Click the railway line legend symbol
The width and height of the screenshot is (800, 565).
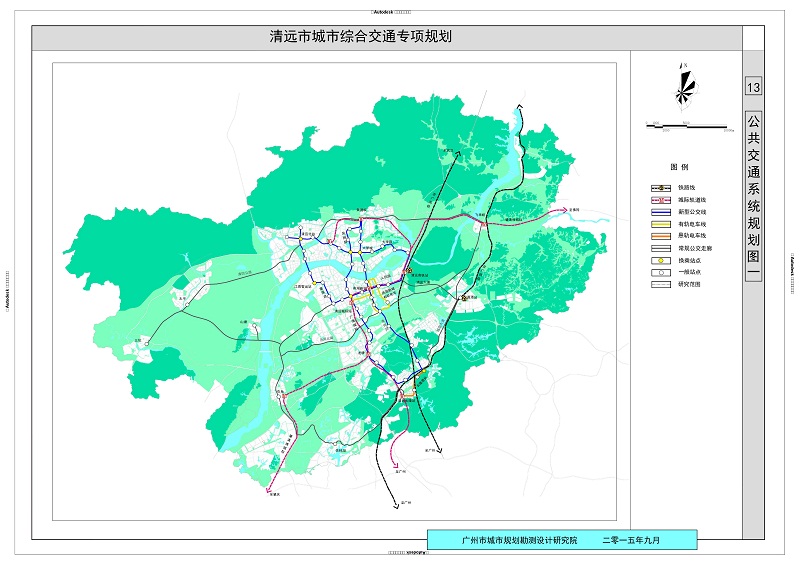tap(659, 186)
